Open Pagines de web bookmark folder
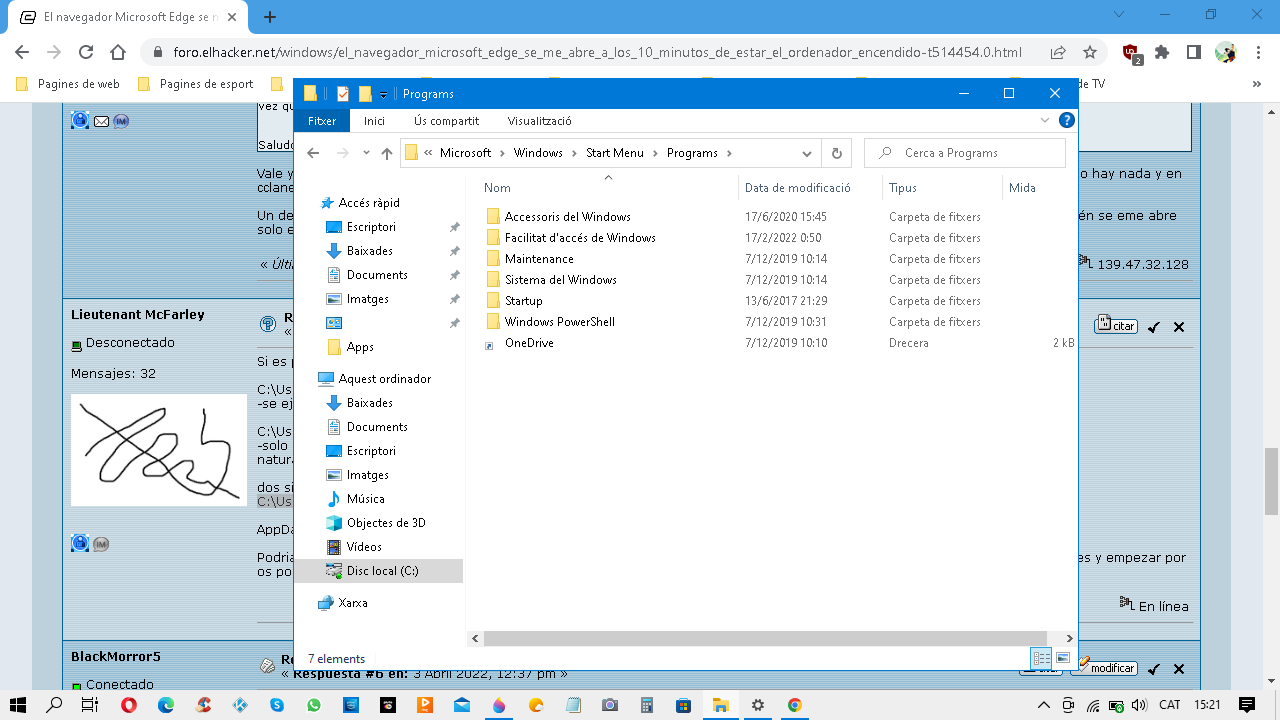1280x720 pixels. pos(68,84)
